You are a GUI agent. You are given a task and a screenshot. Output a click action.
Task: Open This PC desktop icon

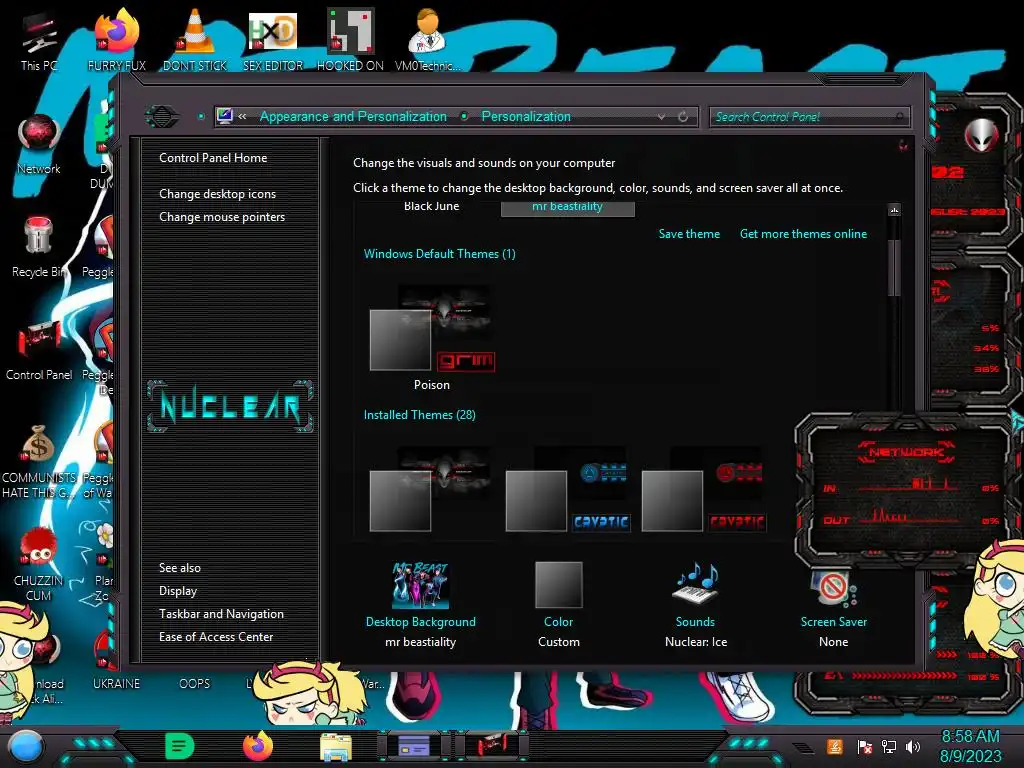(39, 42)
